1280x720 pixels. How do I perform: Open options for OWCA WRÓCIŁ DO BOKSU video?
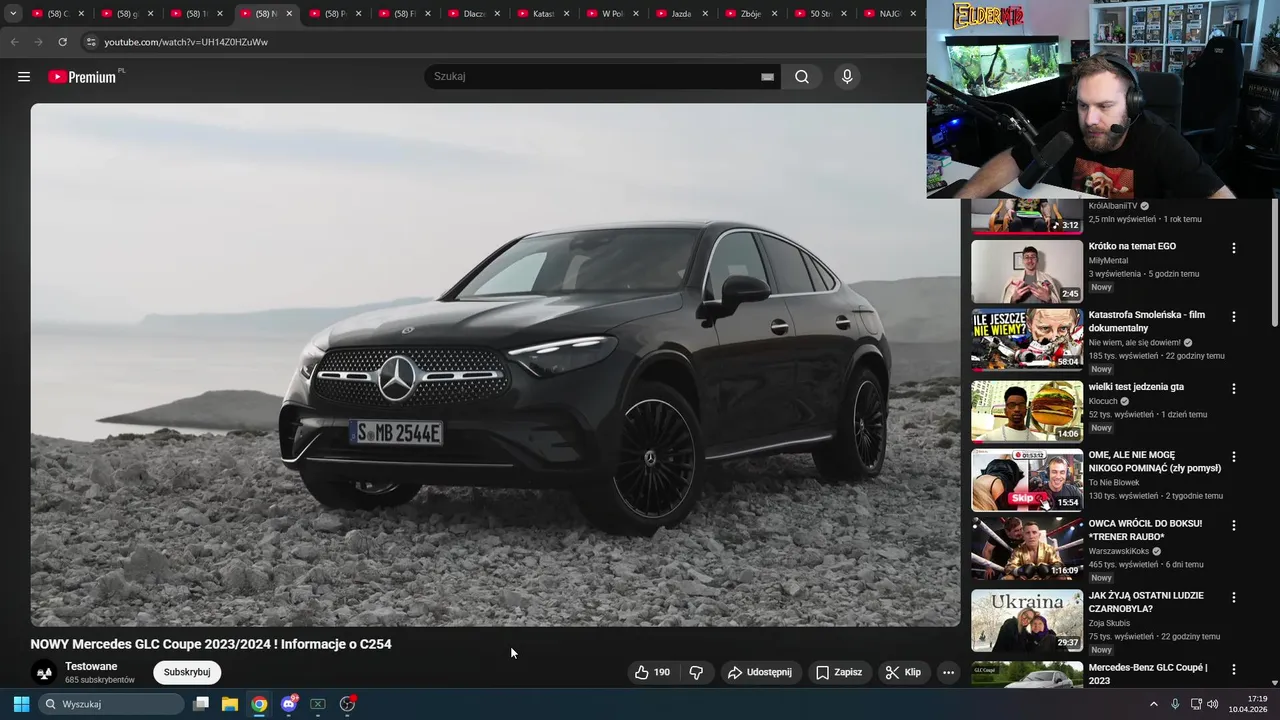pyautogui.click(x=1233, y=525)
